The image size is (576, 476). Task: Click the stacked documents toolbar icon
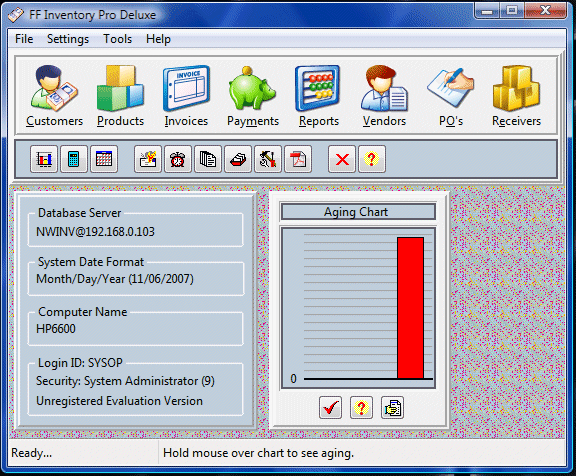pos(208,159)
